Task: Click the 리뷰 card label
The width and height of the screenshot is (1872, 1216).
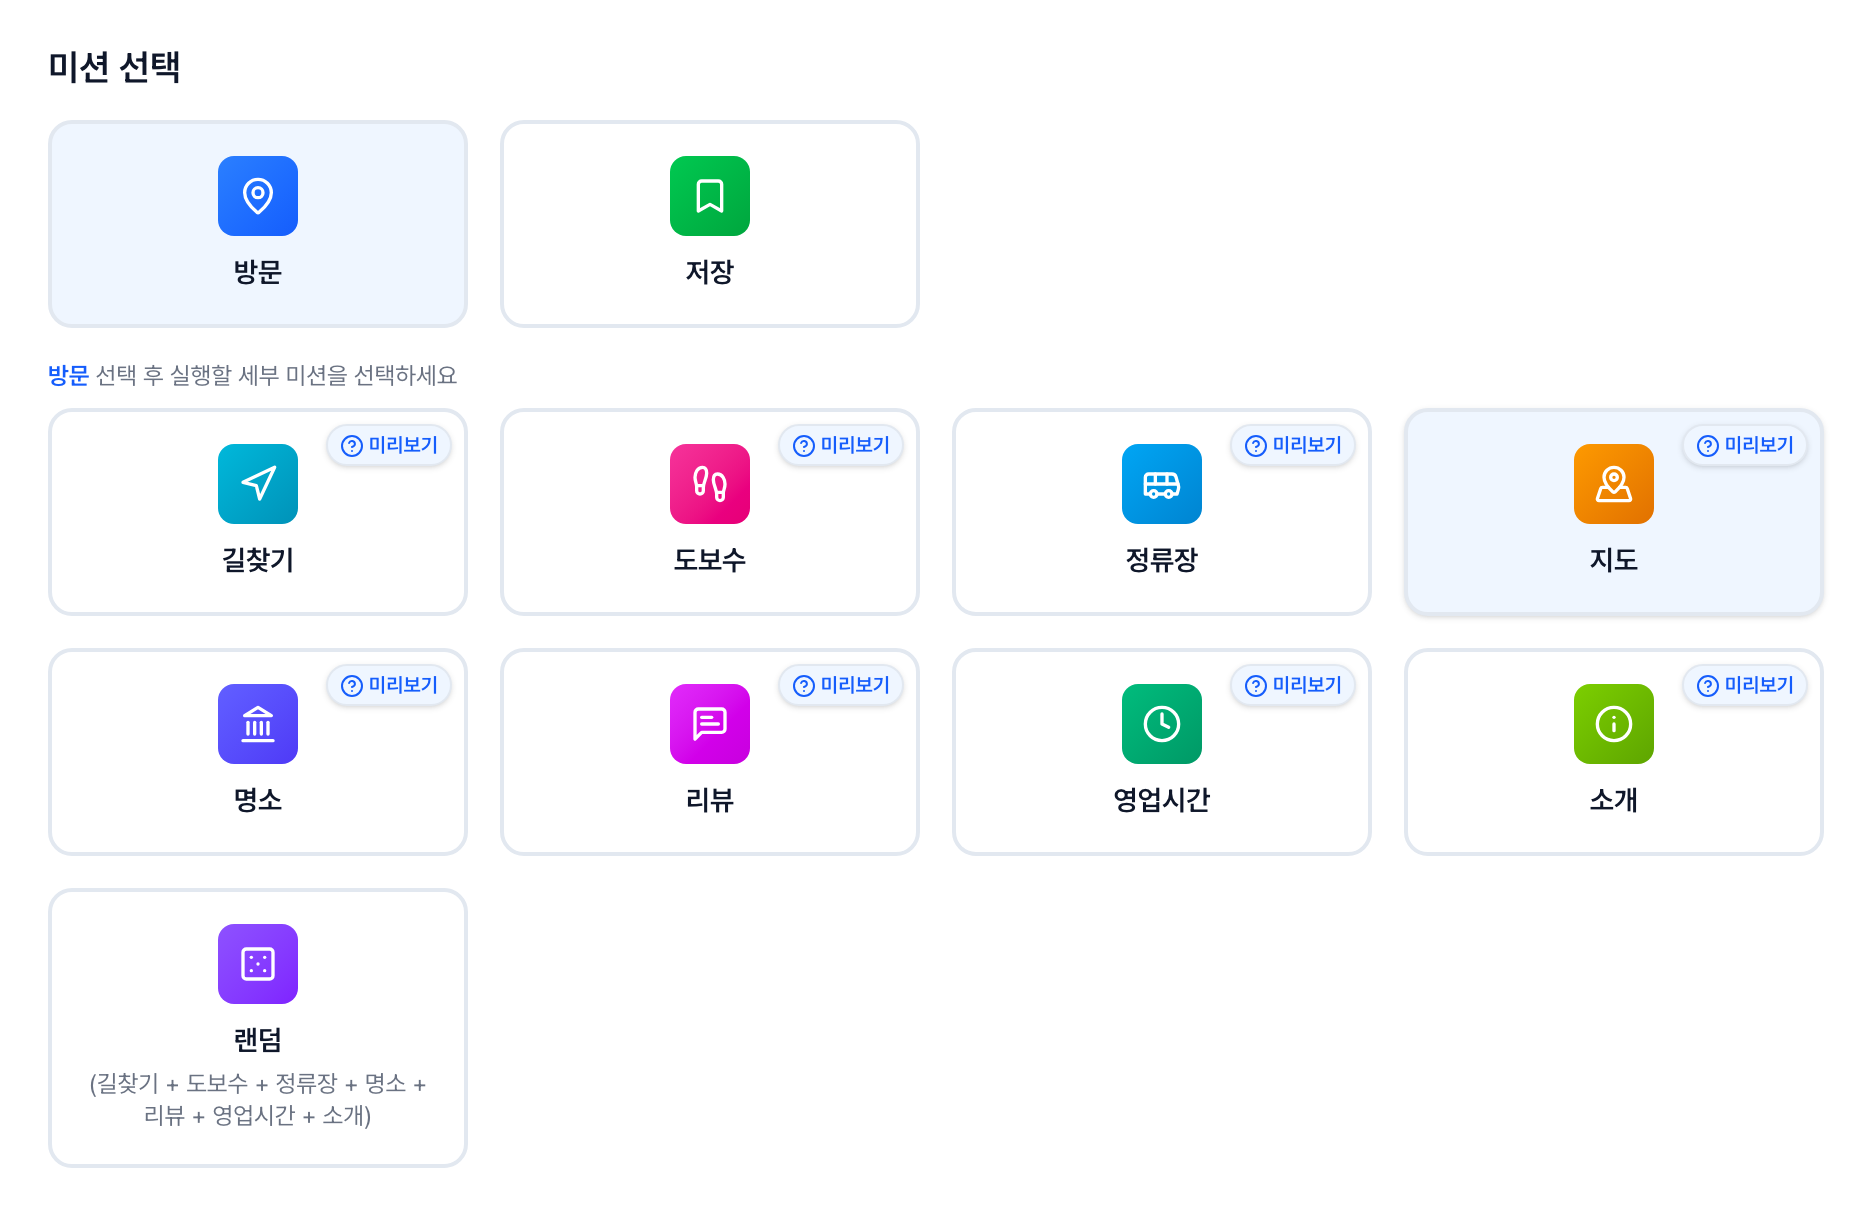Action: click(710, 800)
